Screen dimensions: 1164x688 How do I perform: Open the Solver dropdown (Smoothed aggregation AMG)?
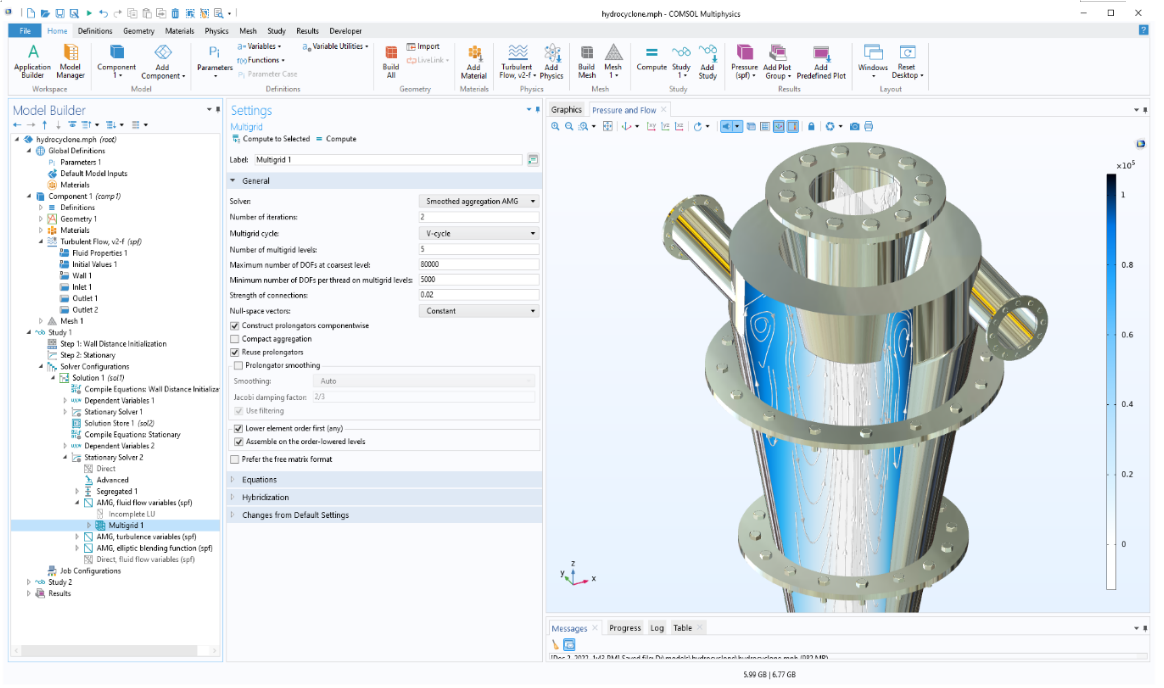(x=479, y=201)
